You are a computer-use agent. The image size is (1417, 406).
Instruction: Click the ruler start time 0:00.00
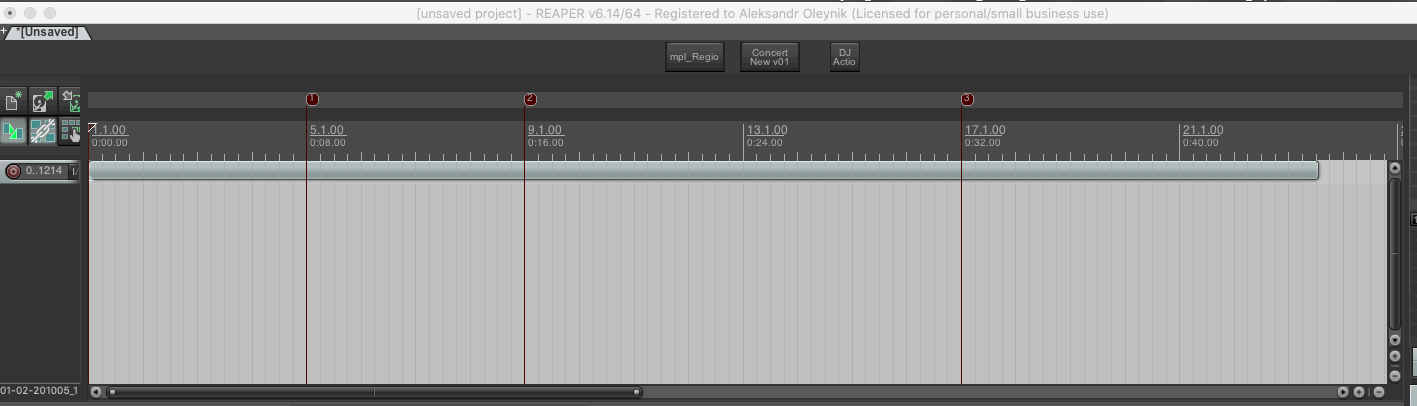click(x=109, y=143)
